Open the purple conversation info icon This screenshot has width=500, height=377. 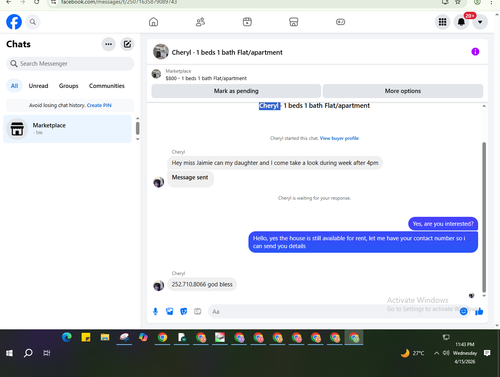(x=475, y=52)
